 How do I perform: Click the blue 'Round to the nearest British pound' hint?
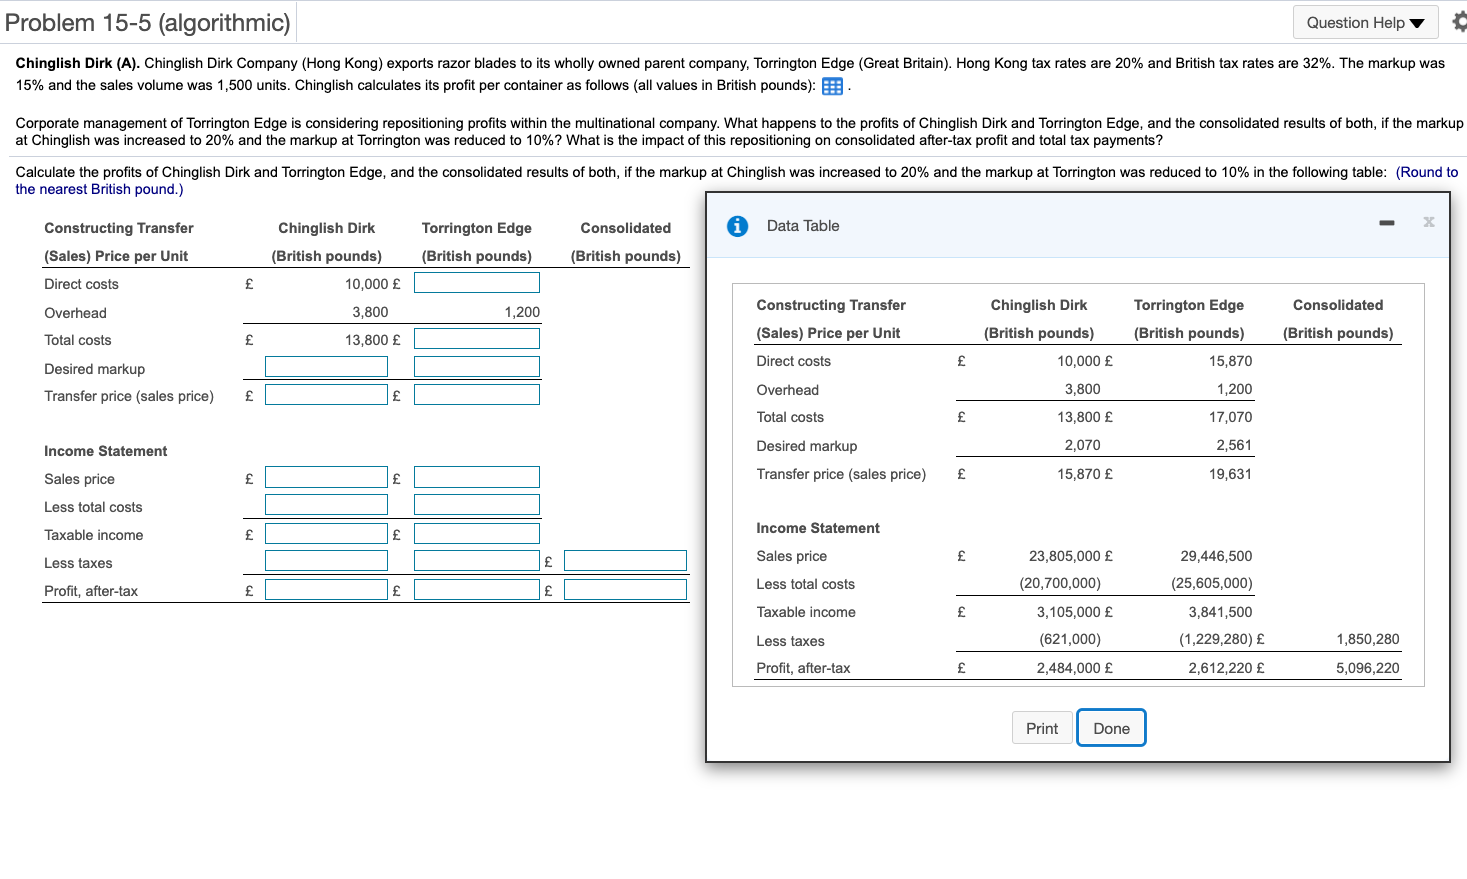pos(737,180)
